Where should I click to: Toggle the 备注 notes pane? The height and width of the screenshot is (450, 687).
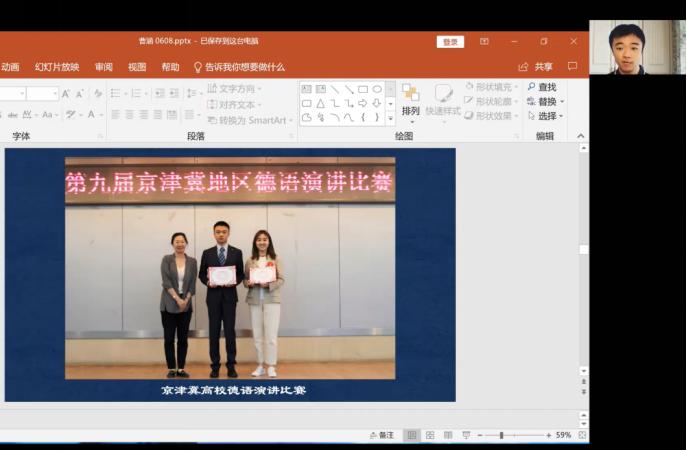point(381,436)
